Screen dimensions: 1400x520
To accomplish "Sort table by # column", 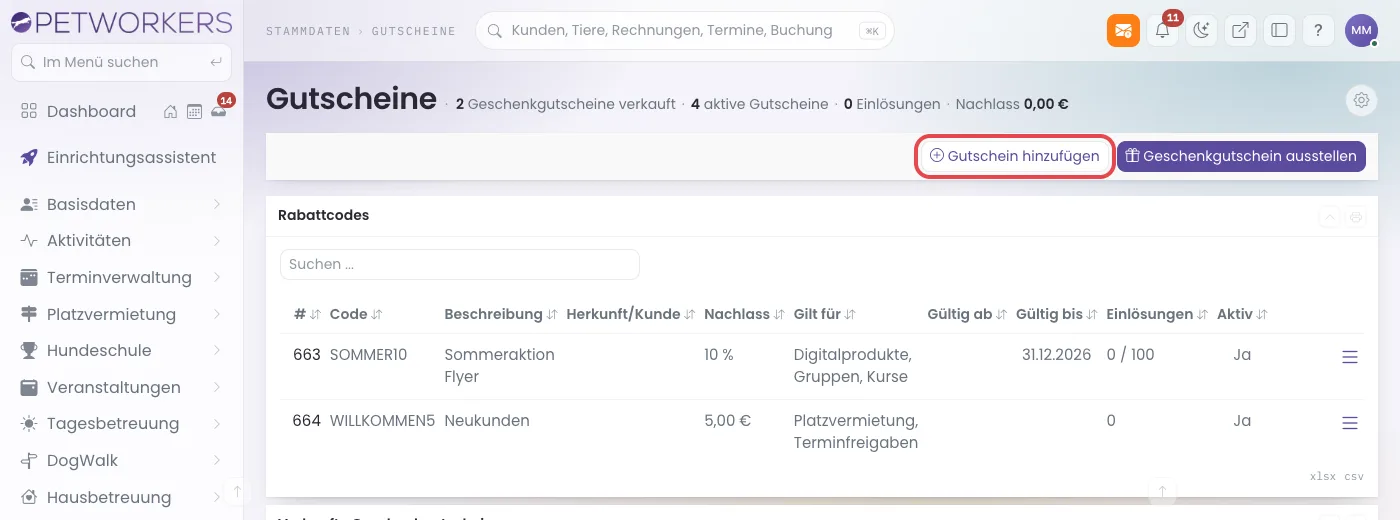I will (307, 314).
